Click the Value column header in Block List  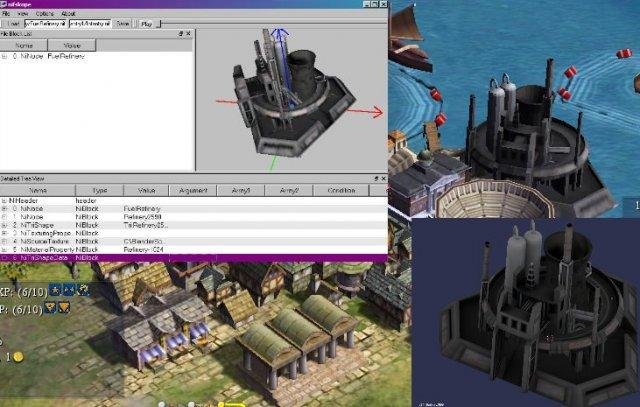tap(72, 45)
